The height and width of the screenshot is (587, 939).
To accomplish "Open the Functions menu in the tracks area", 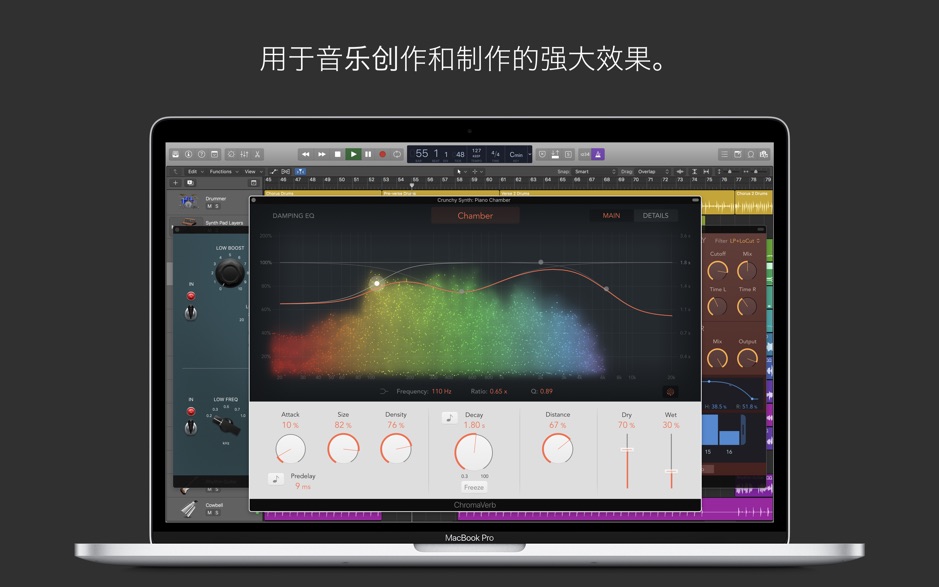I will pyautogui.click(x=218, y=170).
